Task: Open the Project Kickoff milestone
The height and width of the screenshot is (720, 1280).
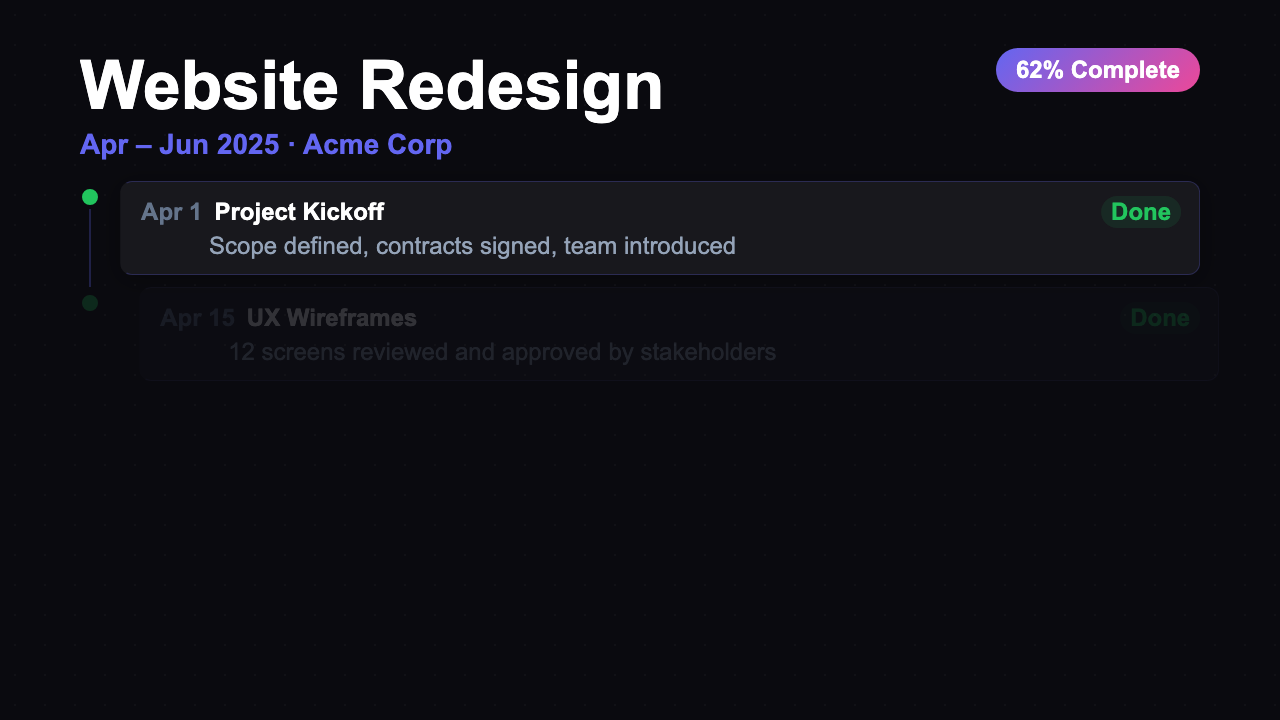Action: [x=298, y=212]
